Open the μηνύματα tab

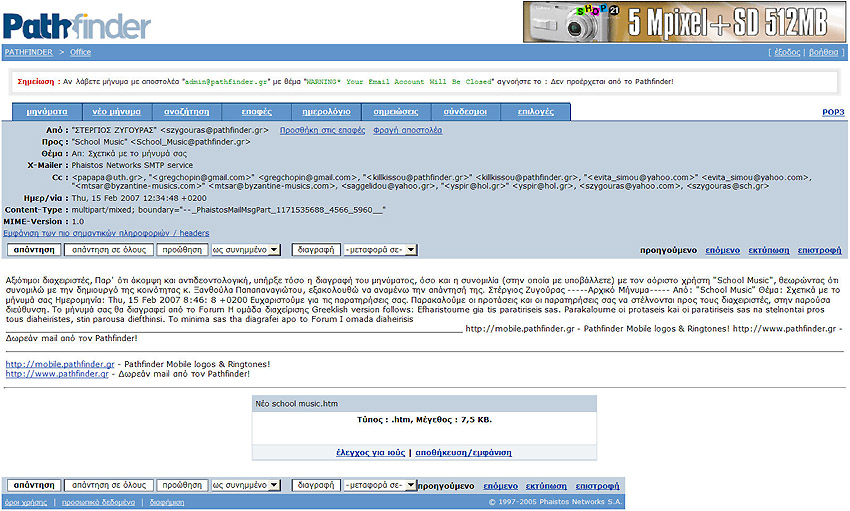[x=47, y=112]
